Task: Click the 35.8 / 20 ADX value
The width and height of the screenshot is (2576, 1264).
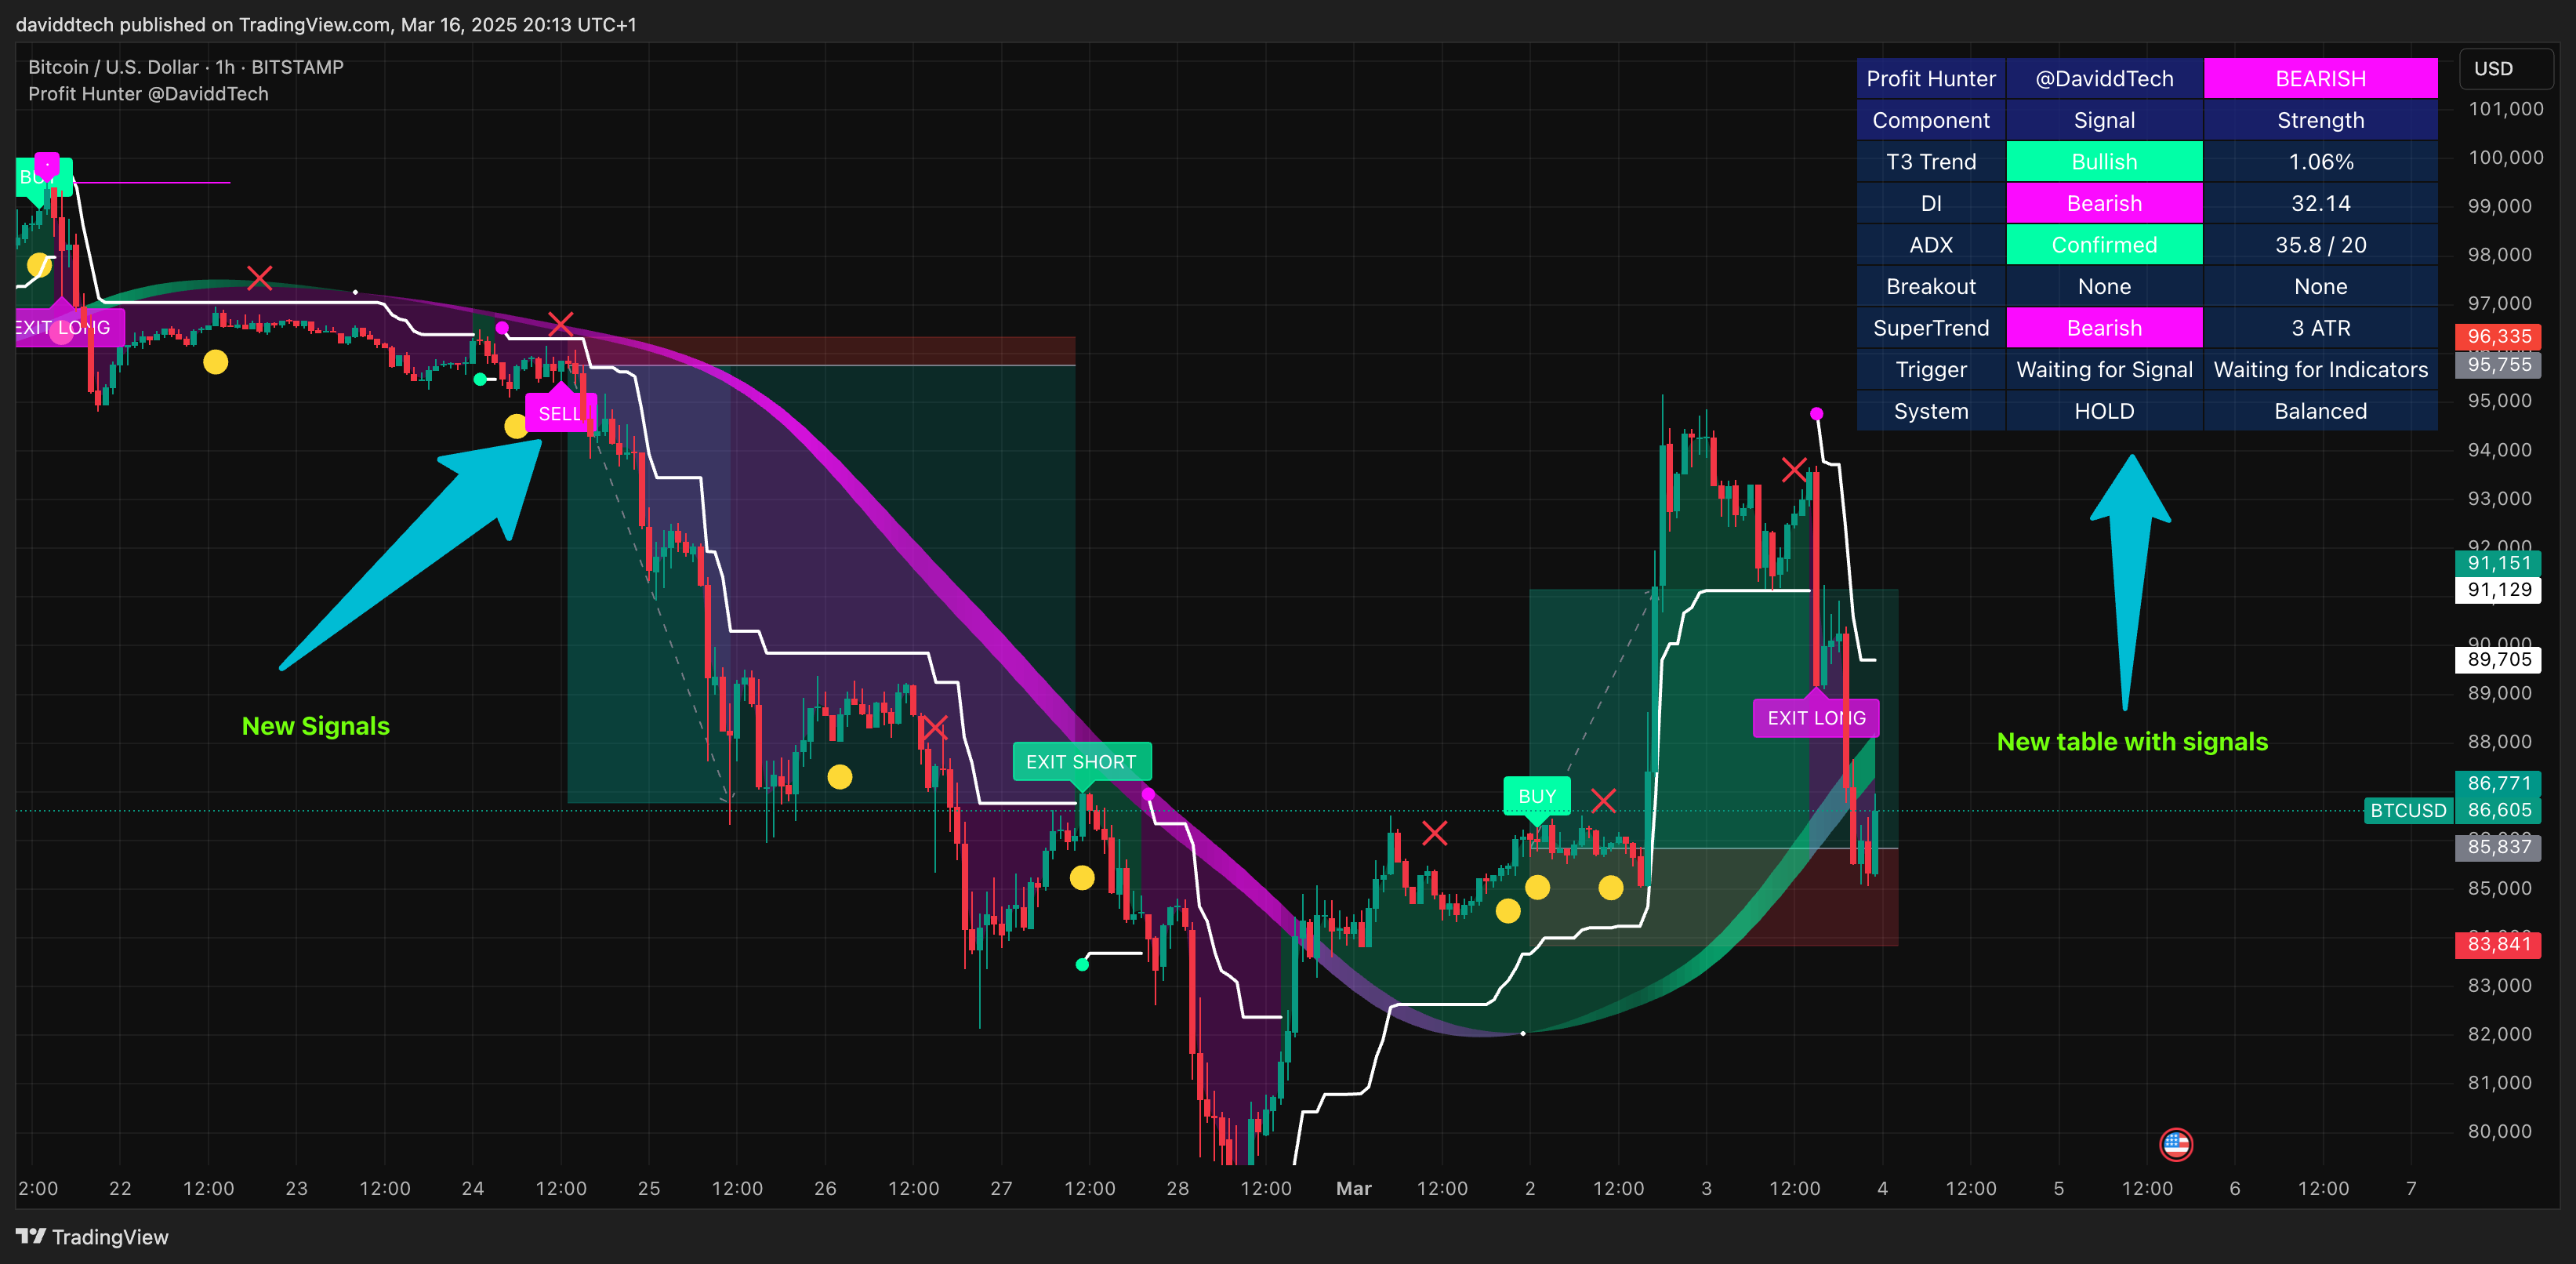Action: click(x=2320, y=245)
